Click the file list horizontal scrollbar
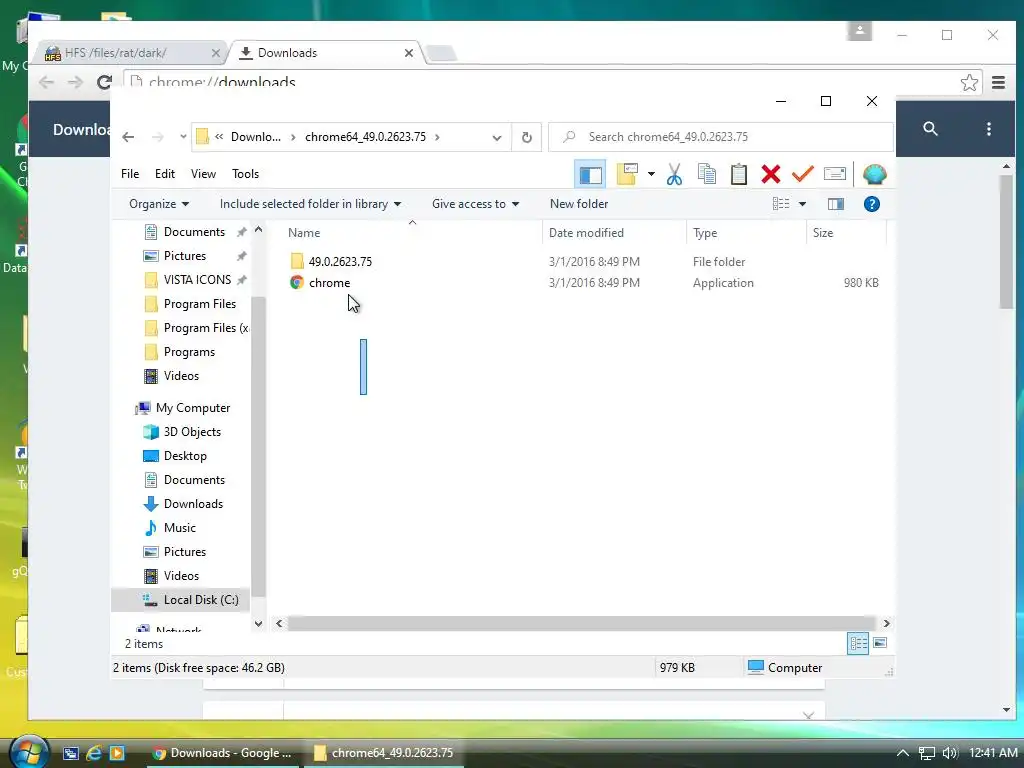The width and height of the screenshot is (1024, 768). pyautogui.click(x=581, y=624)
